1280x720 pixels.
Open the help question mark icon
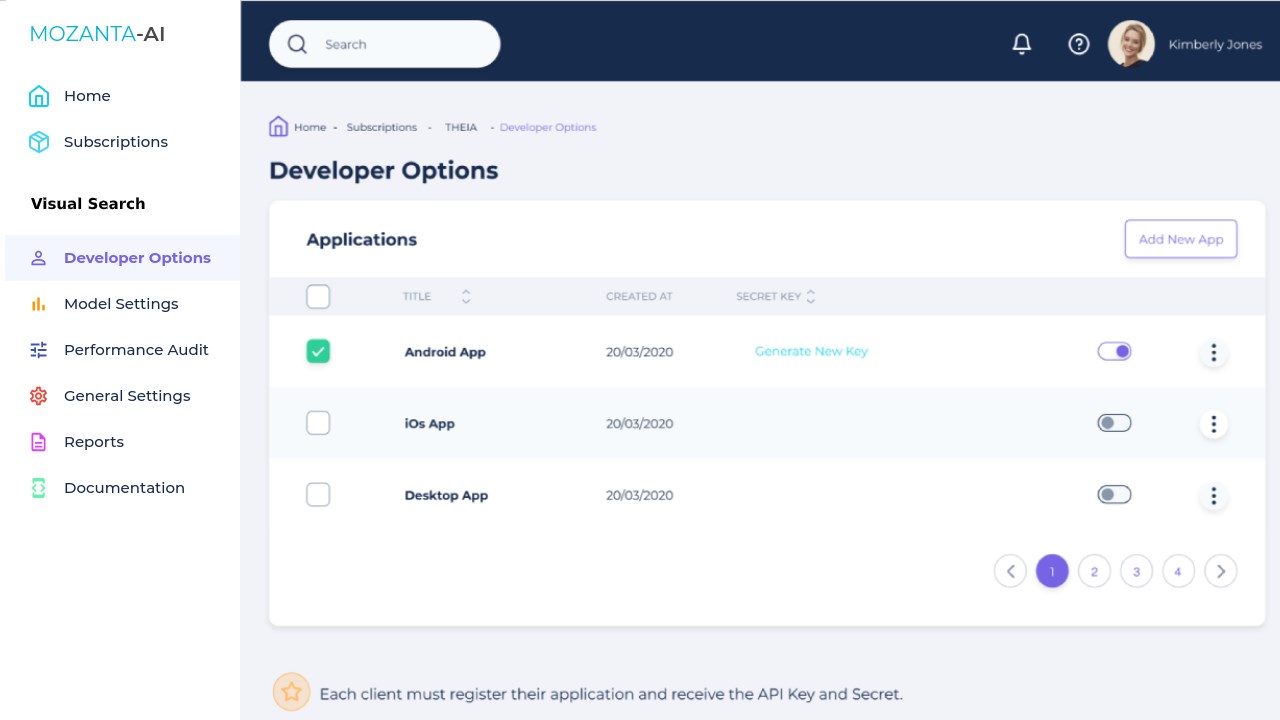[x=1078, y=44]
